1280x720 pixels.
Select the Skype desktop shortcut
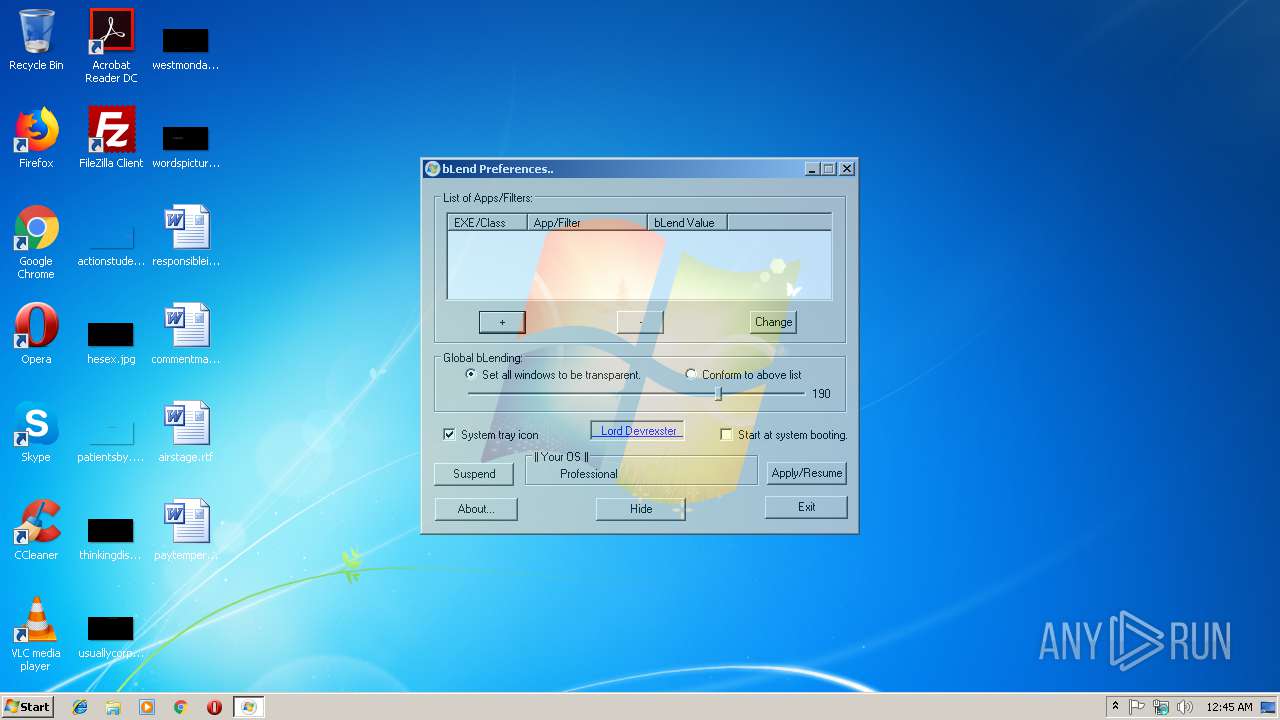pos(36,432)
